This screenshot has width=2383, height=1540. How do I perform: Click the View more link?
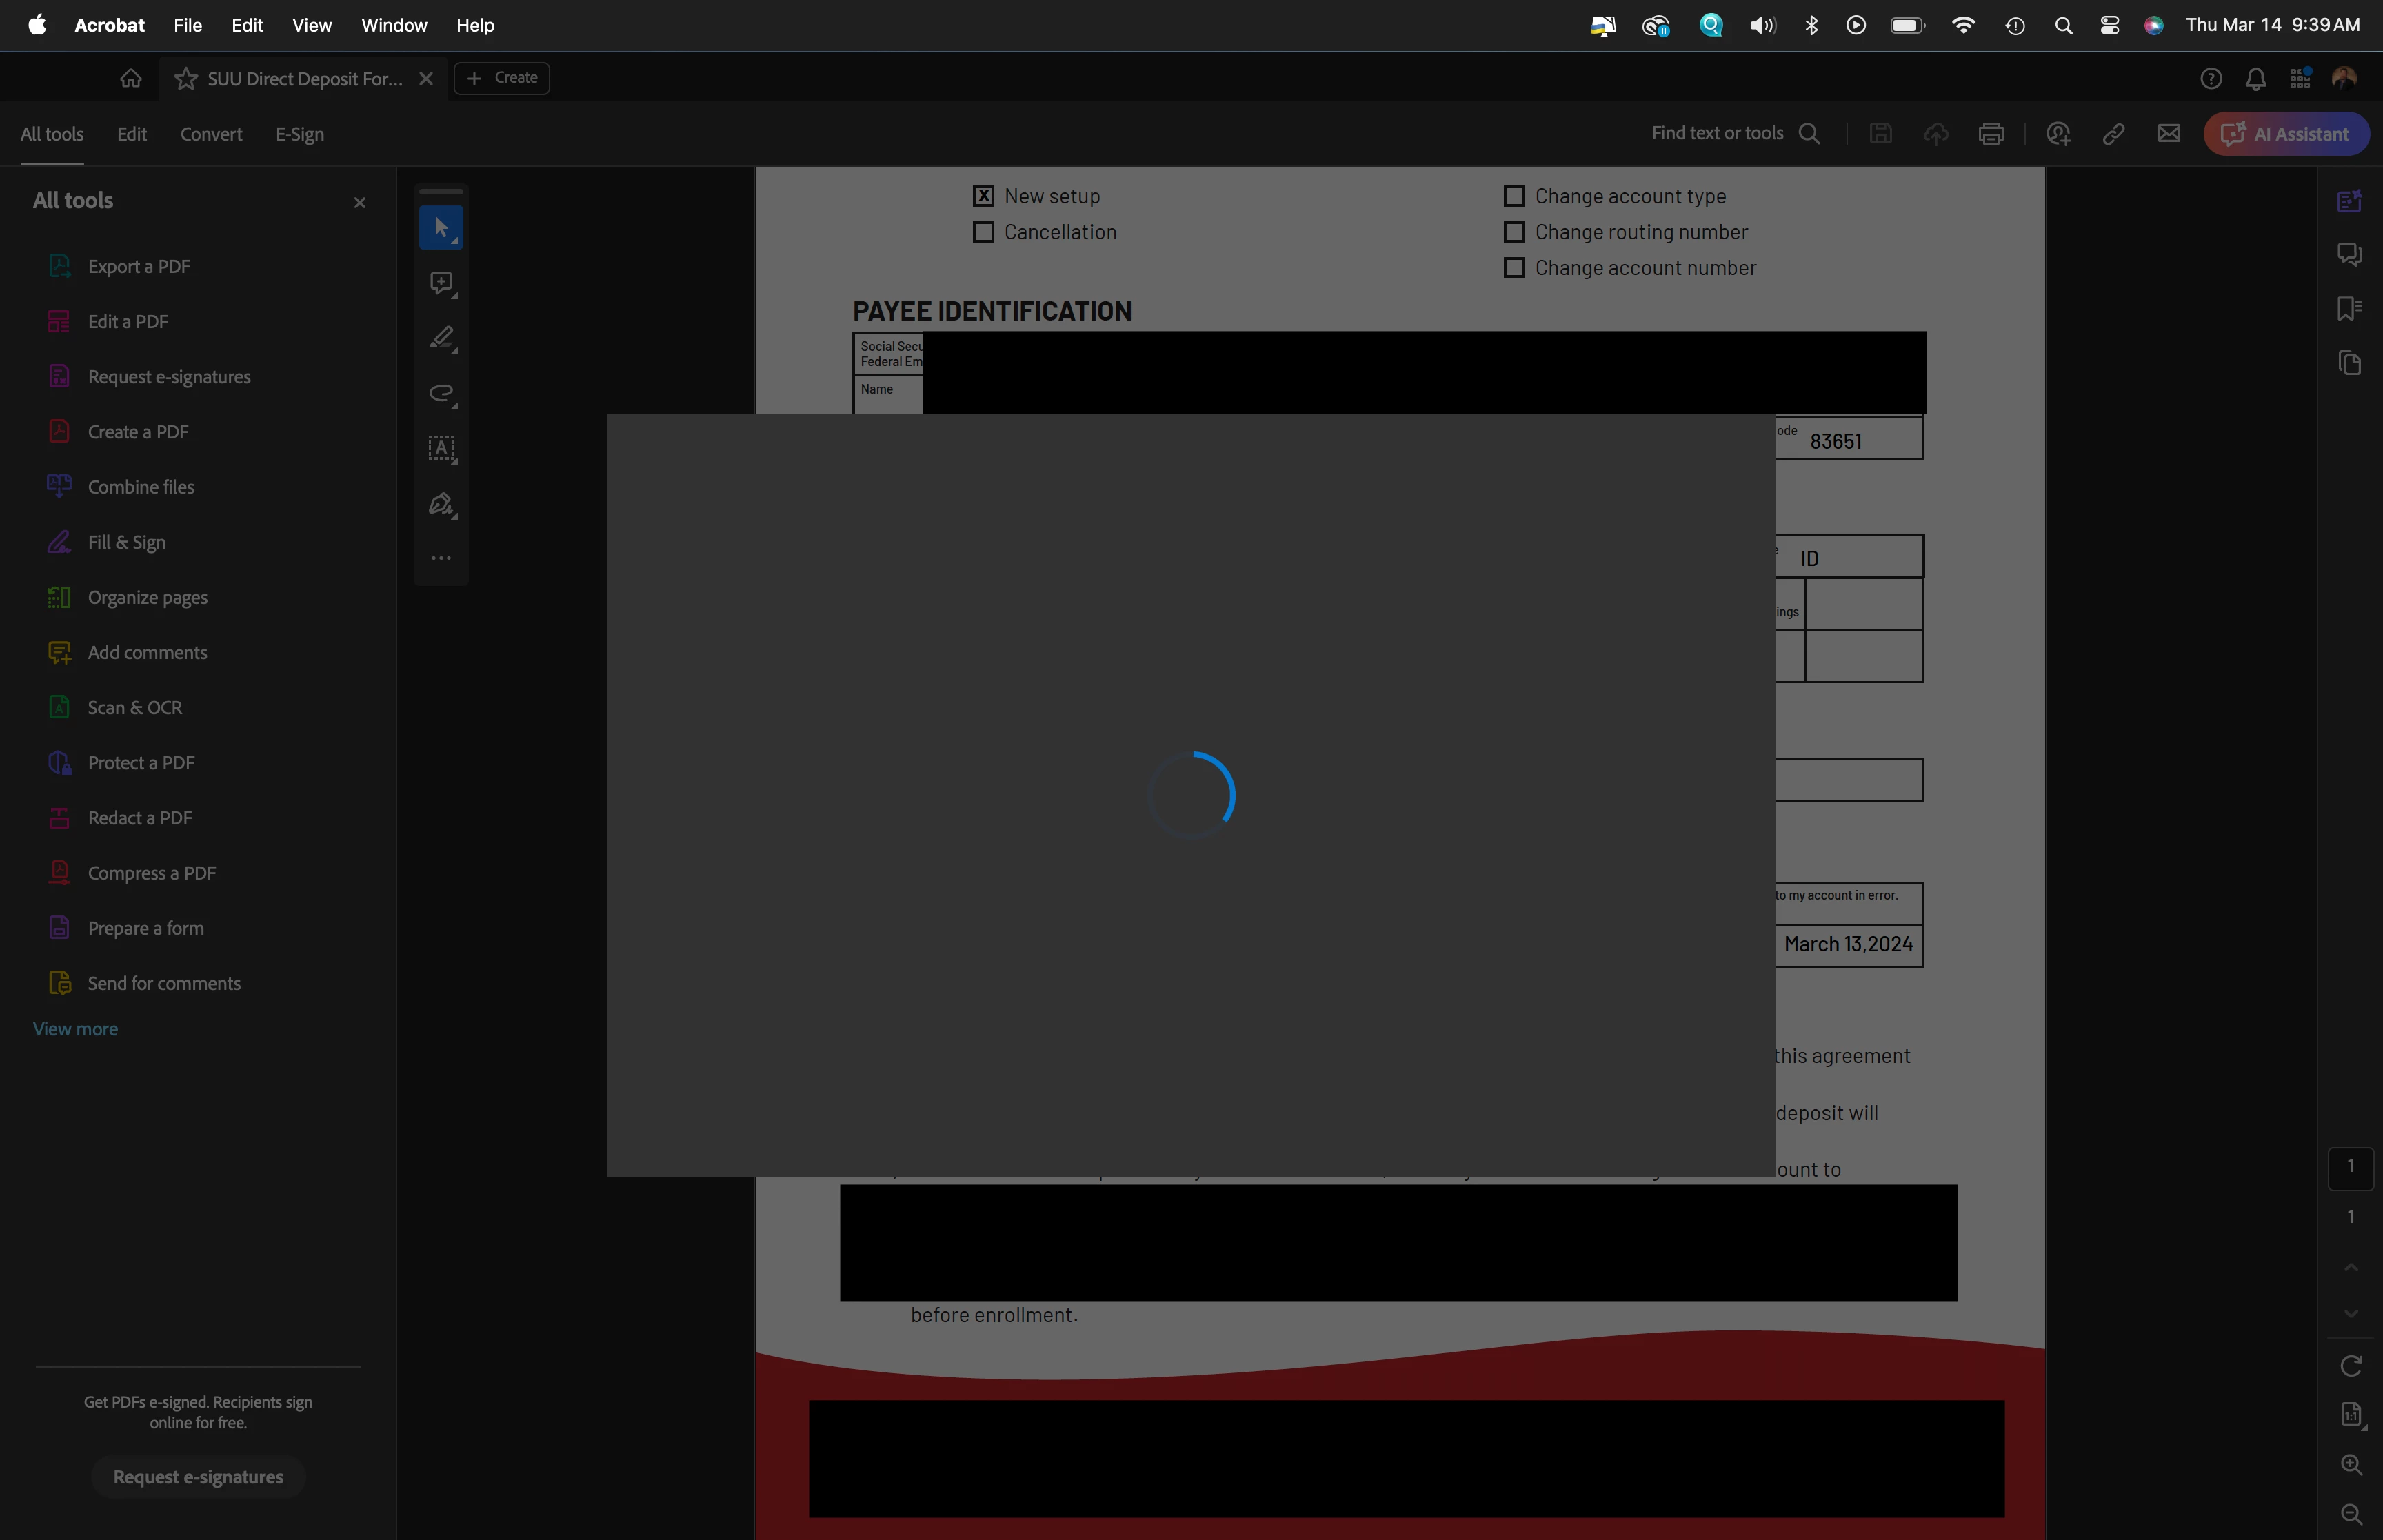click(x=75, y=1029)
